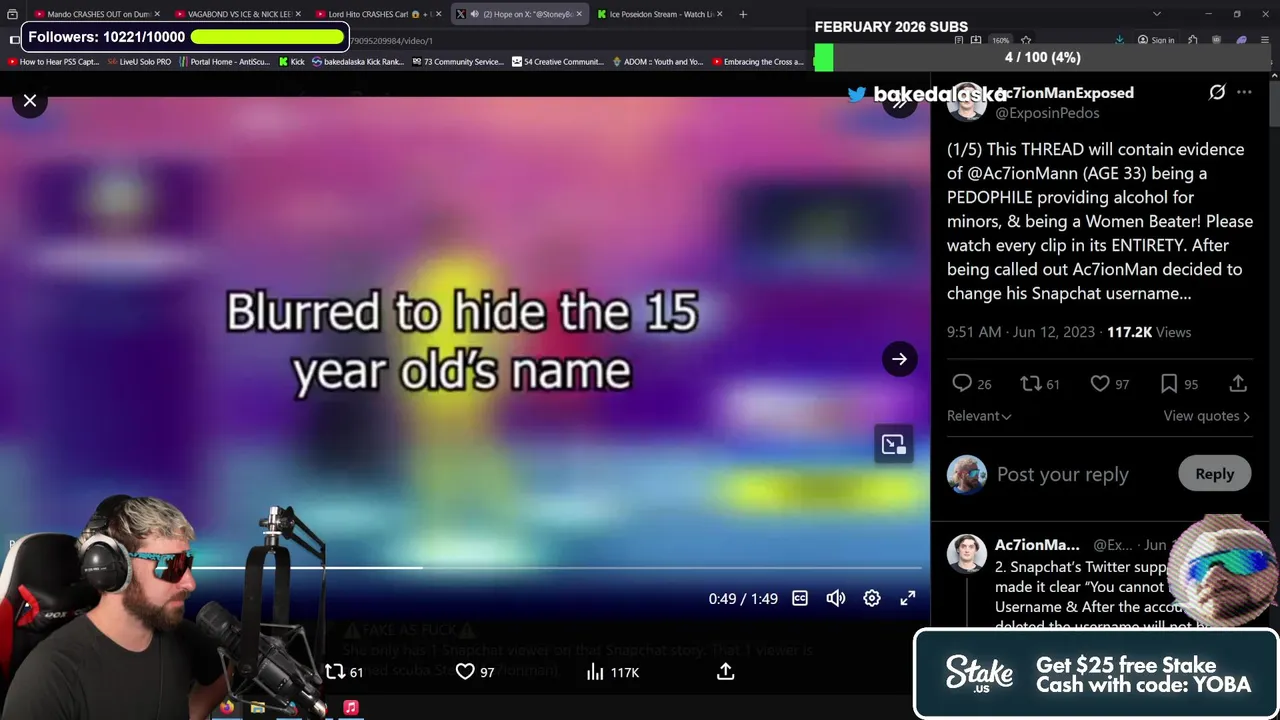The width and height of the screenshot is (1280, 720).
Task: Mute the video volume
Action: coord(836,598)
